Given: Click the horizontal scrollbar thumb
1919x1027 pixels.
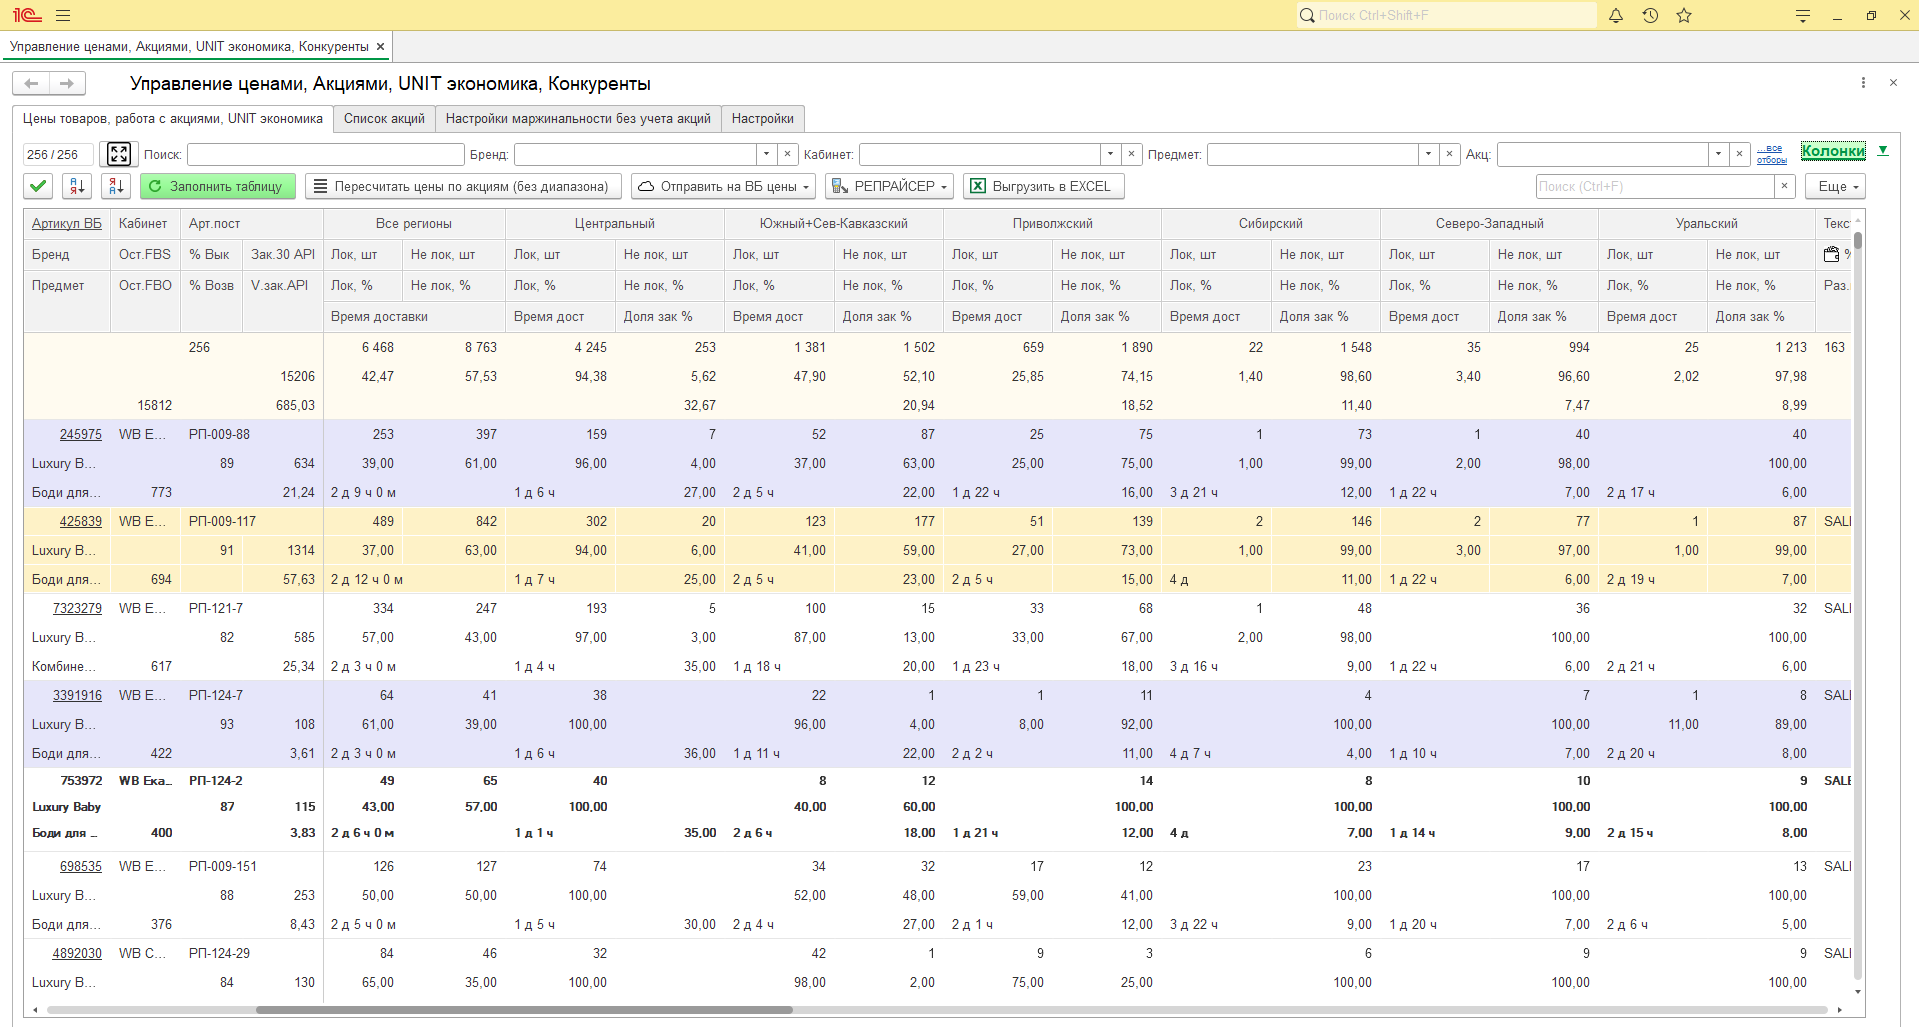Looking at the screenshot, I should 524,1010.
